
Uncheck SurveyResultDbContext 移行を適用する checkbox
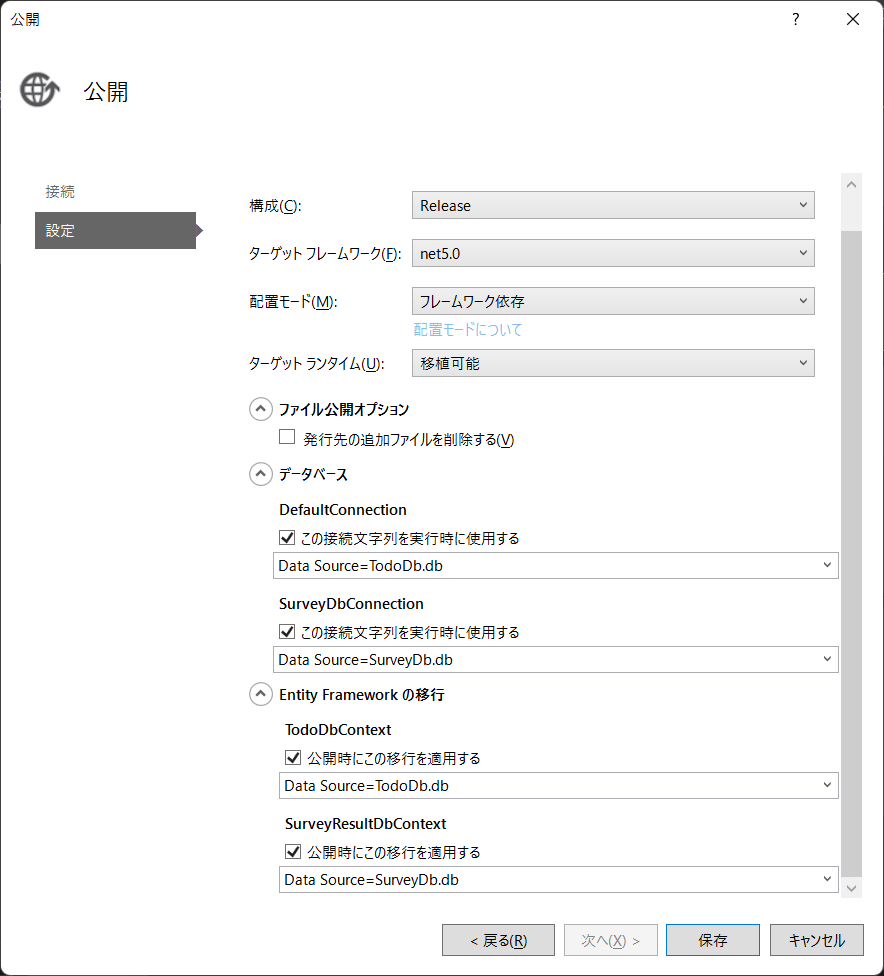[x=293, y=852]
